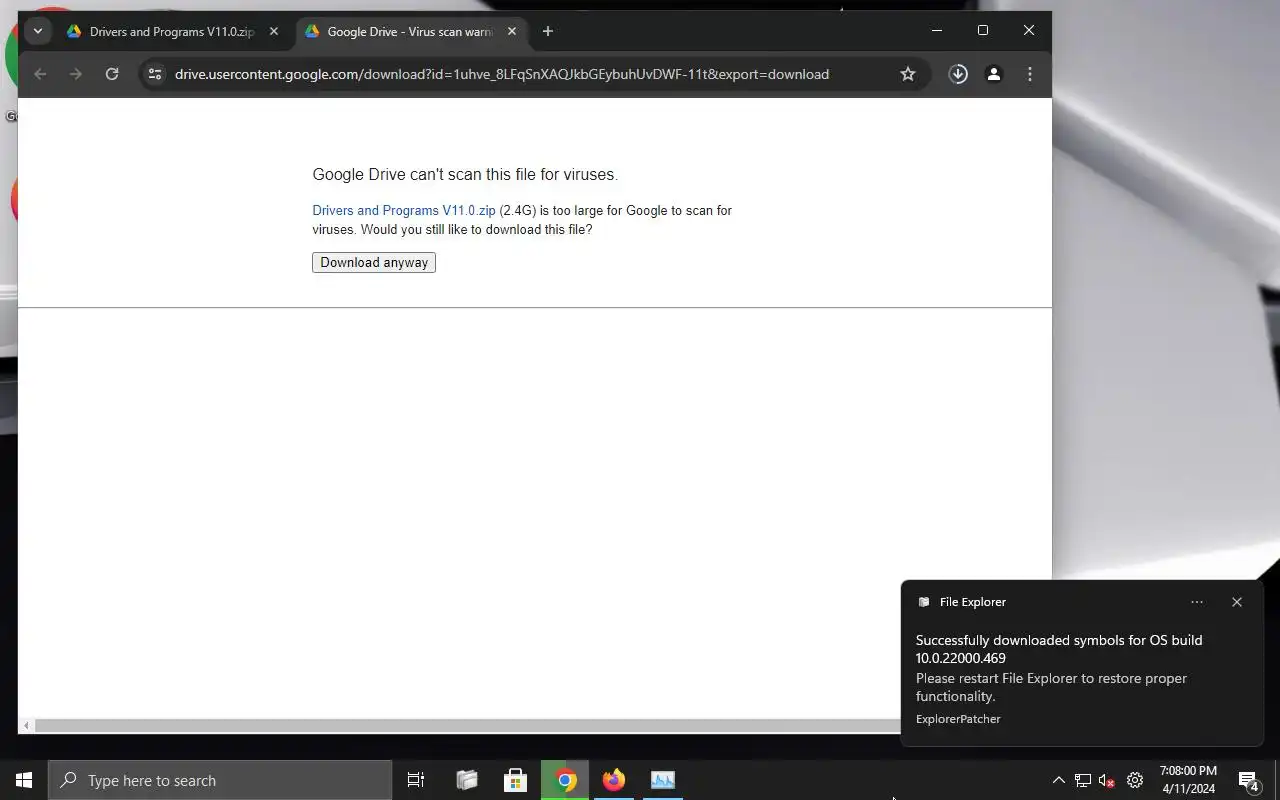Viewport: 1280px width, 800px height.
Task: Open the clock showing 7:08:00 PM
Action: coord(1188,780)
